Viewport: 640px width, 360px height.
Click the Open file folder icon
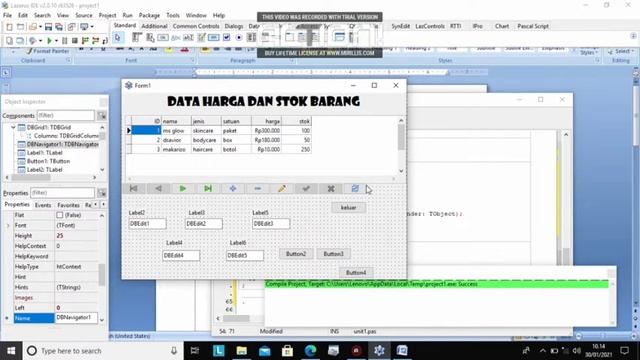click(x=33, y=27)
